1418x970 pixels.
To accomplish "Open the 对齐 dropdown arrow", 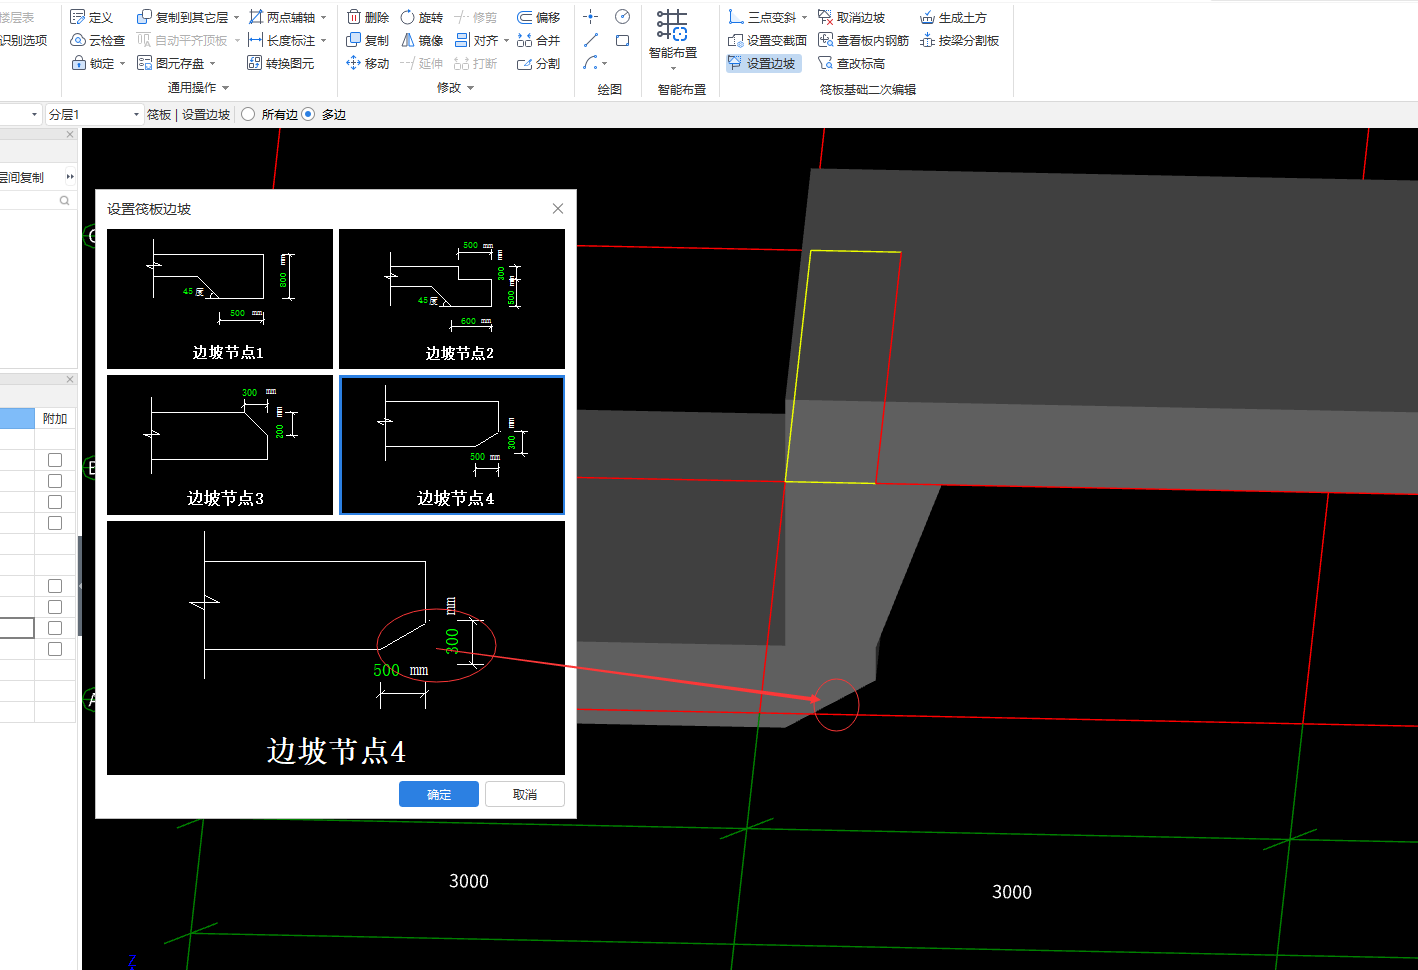I will tap(506, 41).
